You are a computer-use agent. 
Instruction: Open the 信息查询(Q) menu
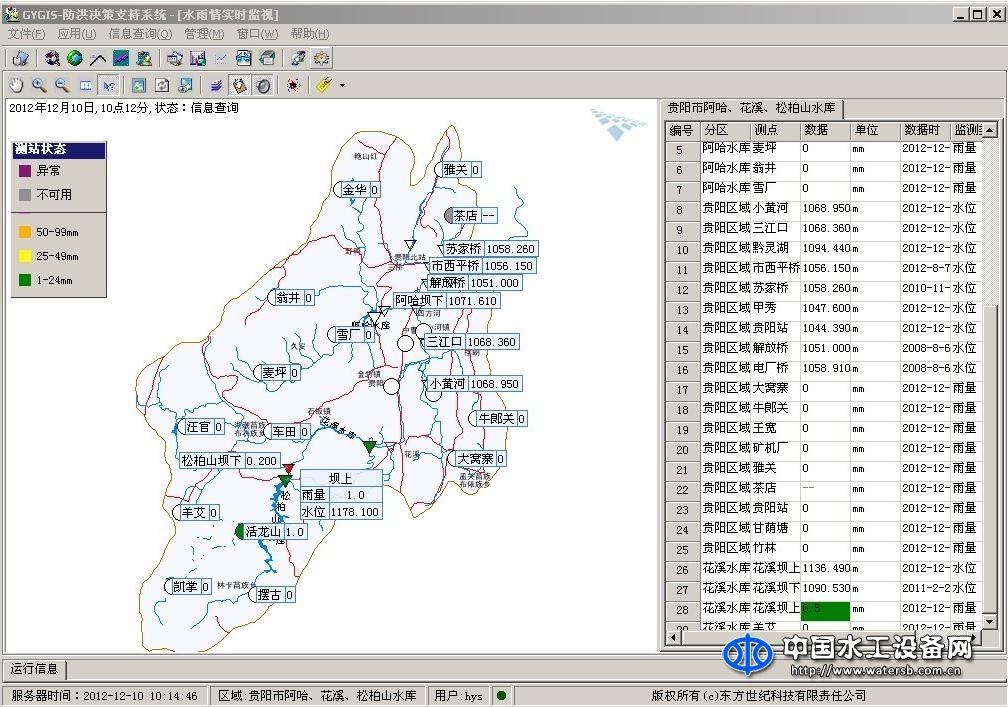[140, 33]
